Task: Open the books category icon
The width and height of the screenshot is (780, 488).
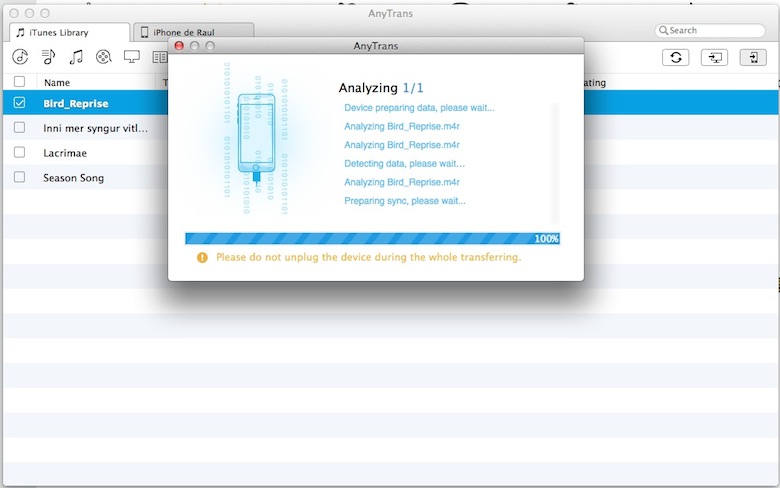Action: 160,57
